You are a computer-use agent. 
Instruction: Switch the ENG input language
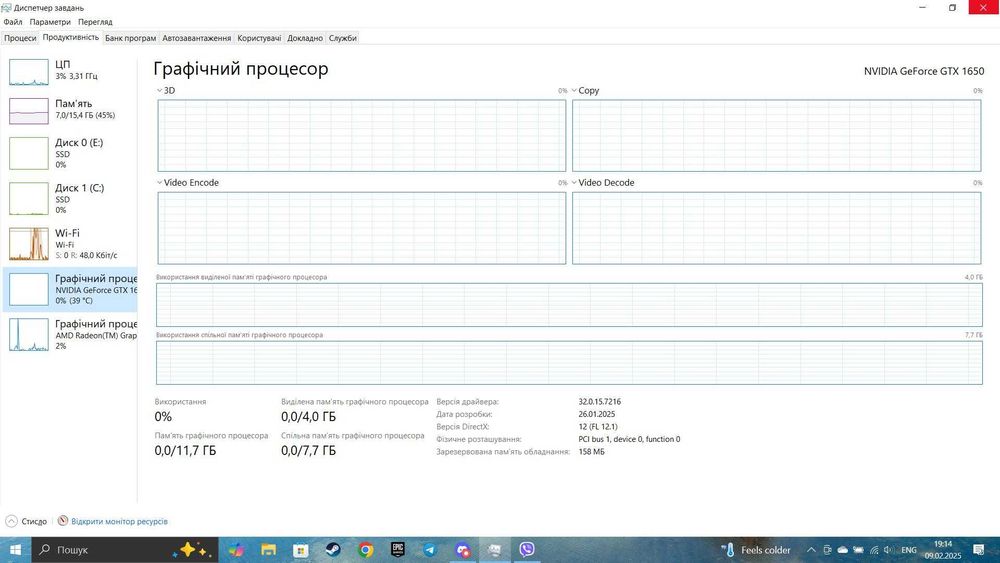tap(909, 550)
